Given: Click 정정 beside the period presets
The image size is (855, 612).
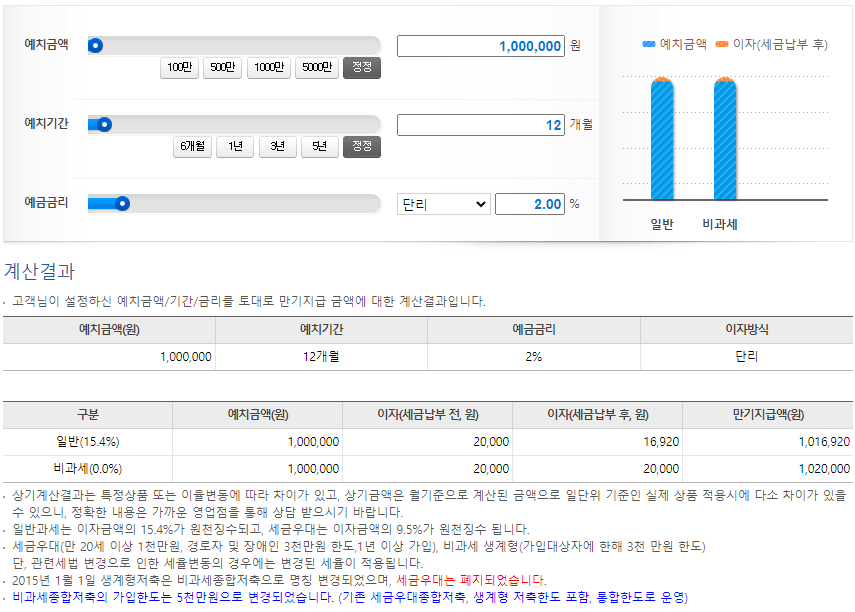Looking at the screenshot, I should point(360,143).
